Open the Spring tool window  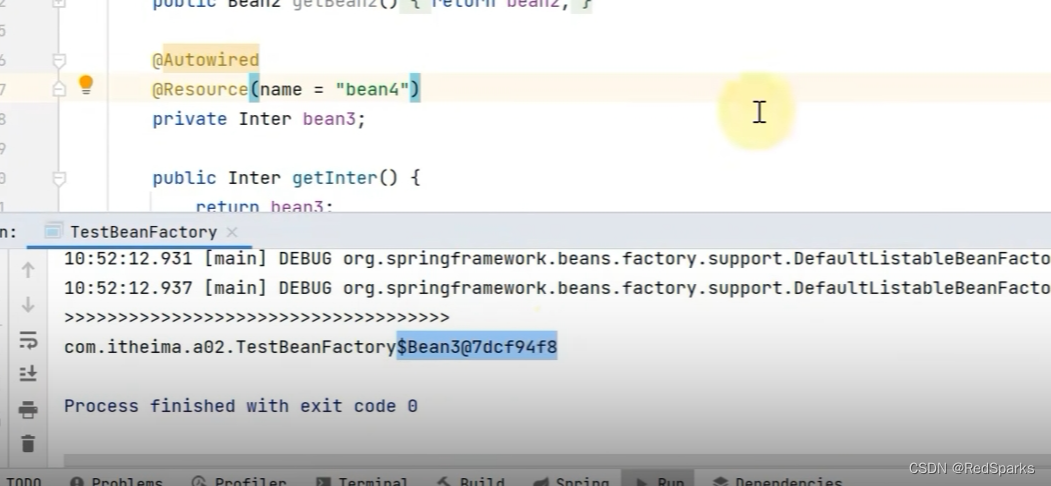click(x=570, y=483)
